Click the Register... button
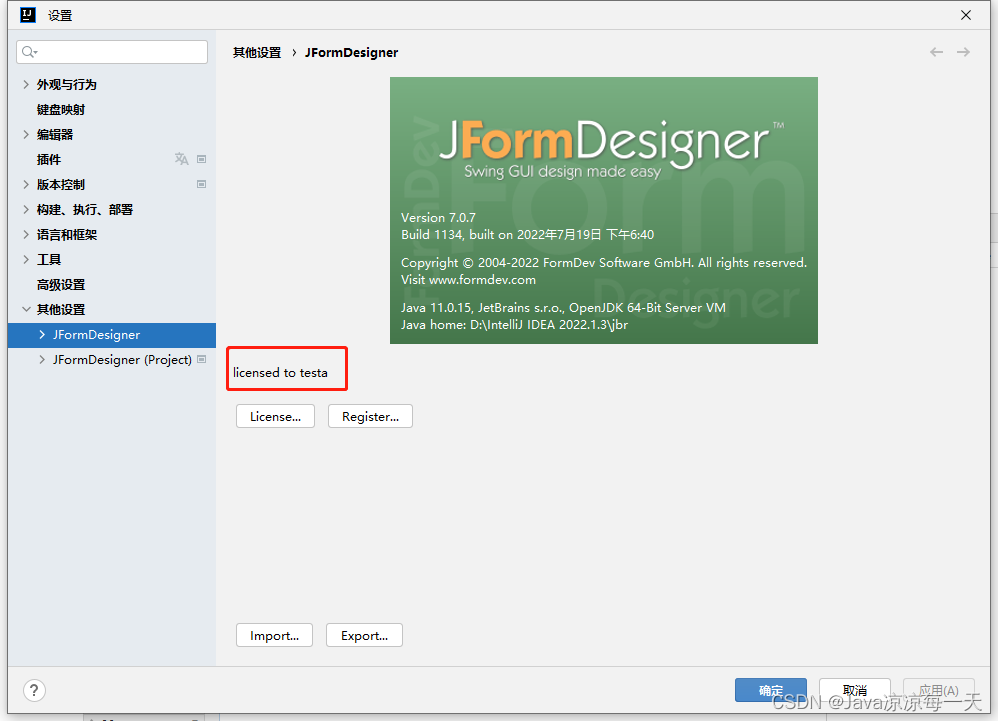 (370, 417)
